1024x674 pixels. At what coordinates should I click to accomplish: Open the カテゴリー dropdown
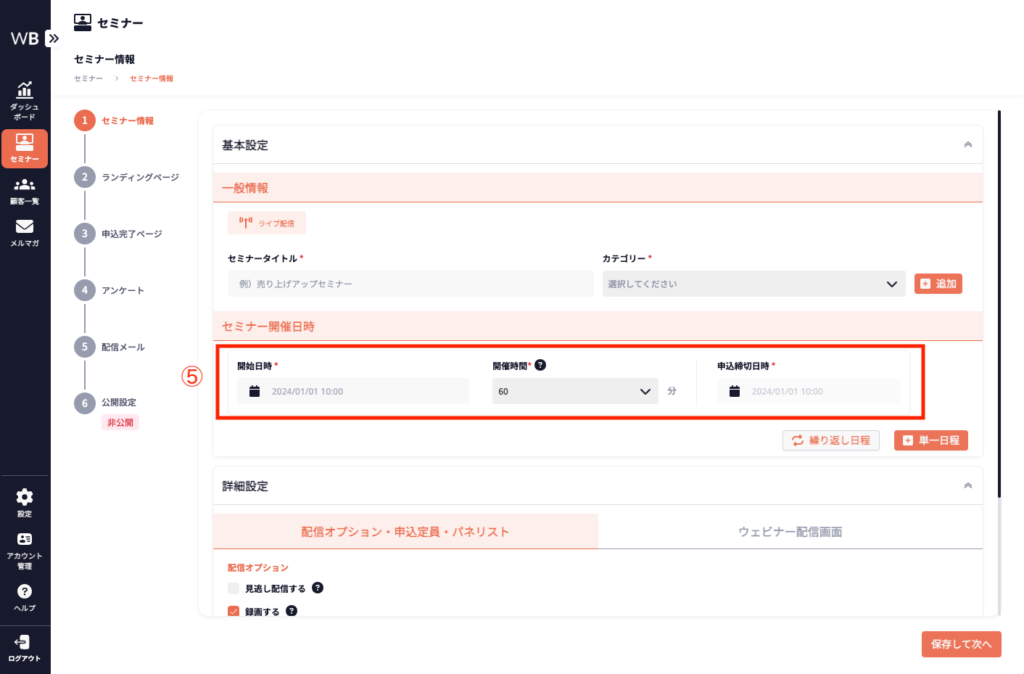click(x=753, y=284)
